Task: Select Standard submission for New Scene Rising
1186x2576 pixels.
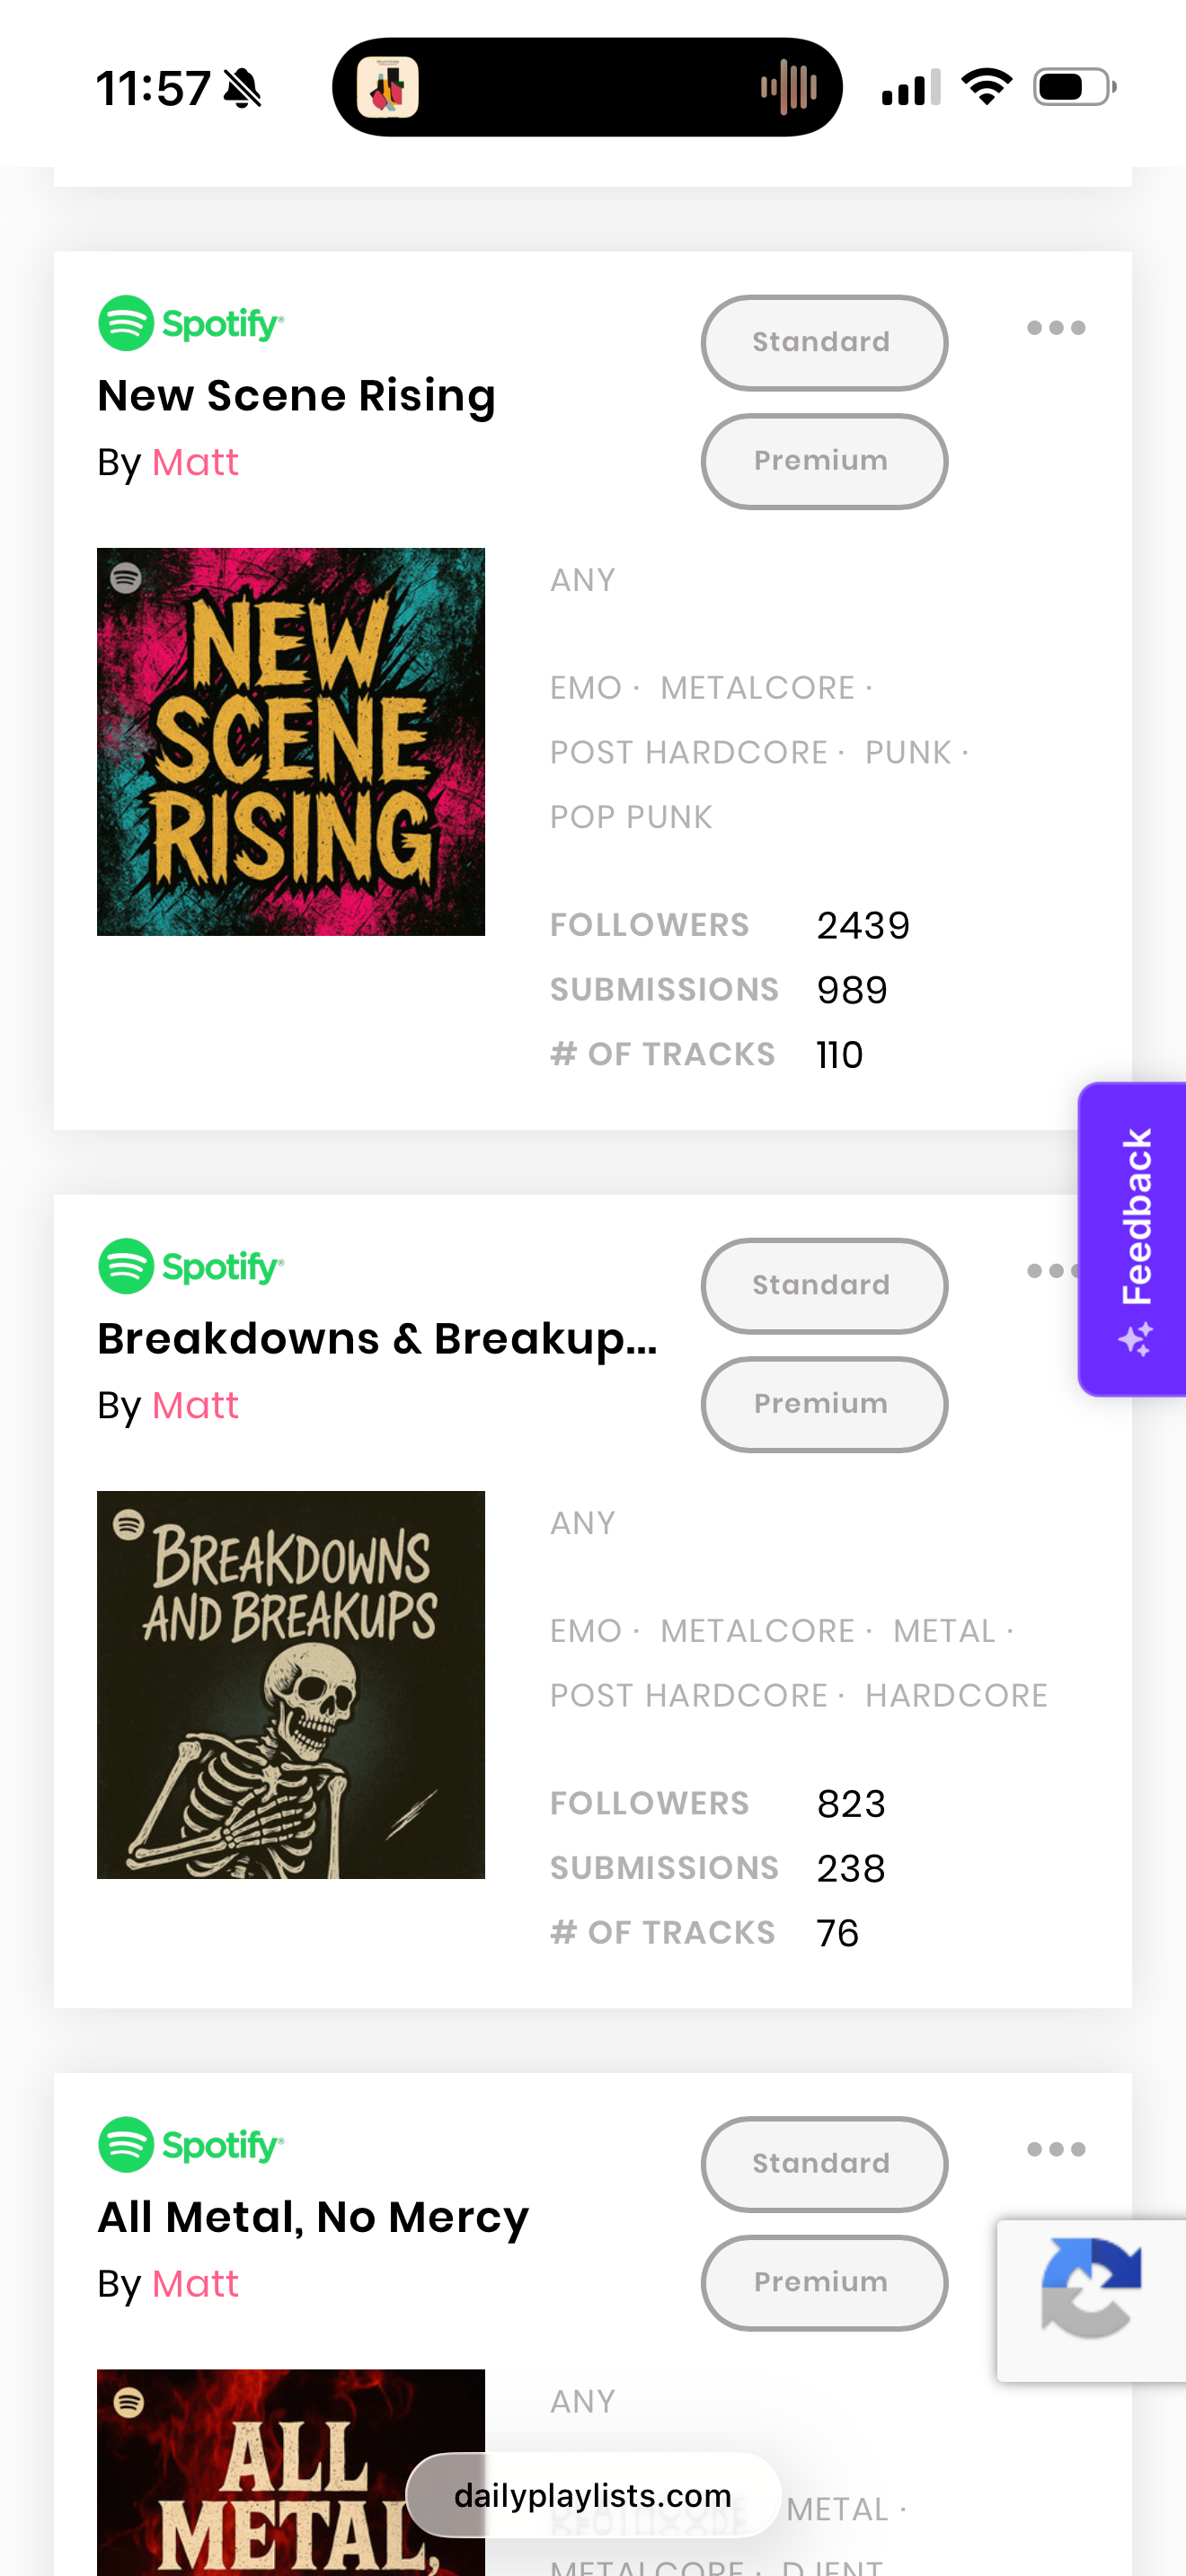Action: [x=824, y=342]
